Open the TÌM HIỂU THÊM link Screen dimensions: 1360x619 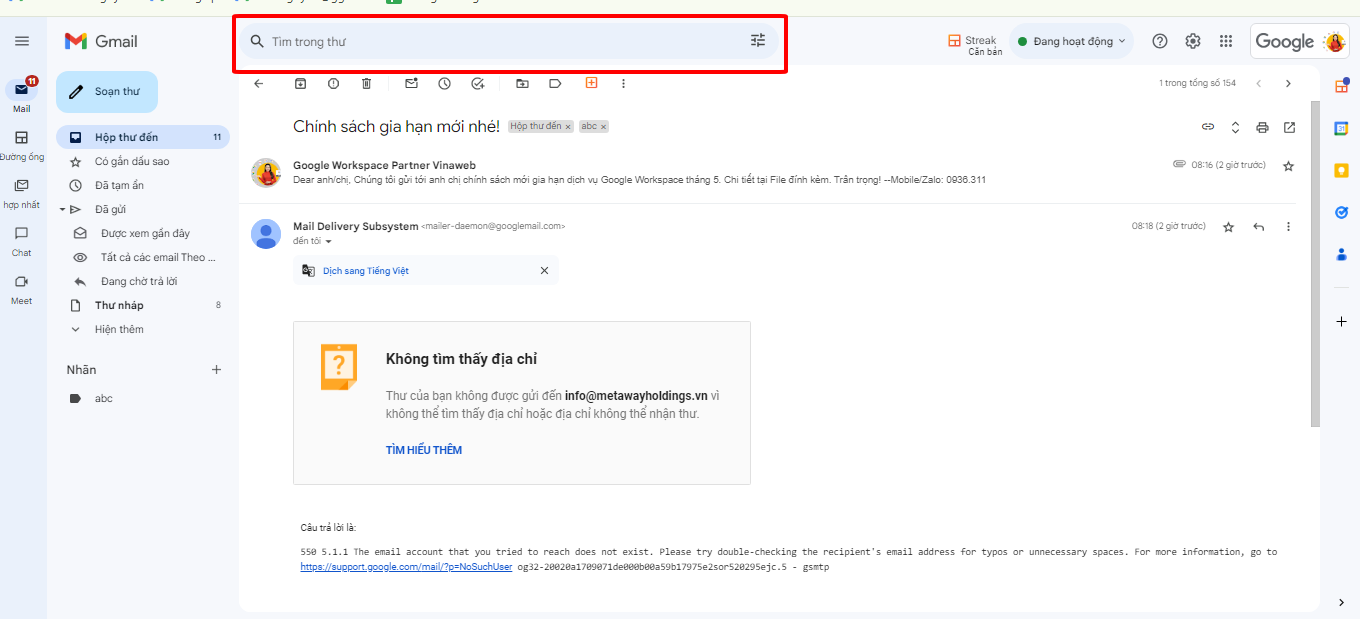[x=424, y=450]
